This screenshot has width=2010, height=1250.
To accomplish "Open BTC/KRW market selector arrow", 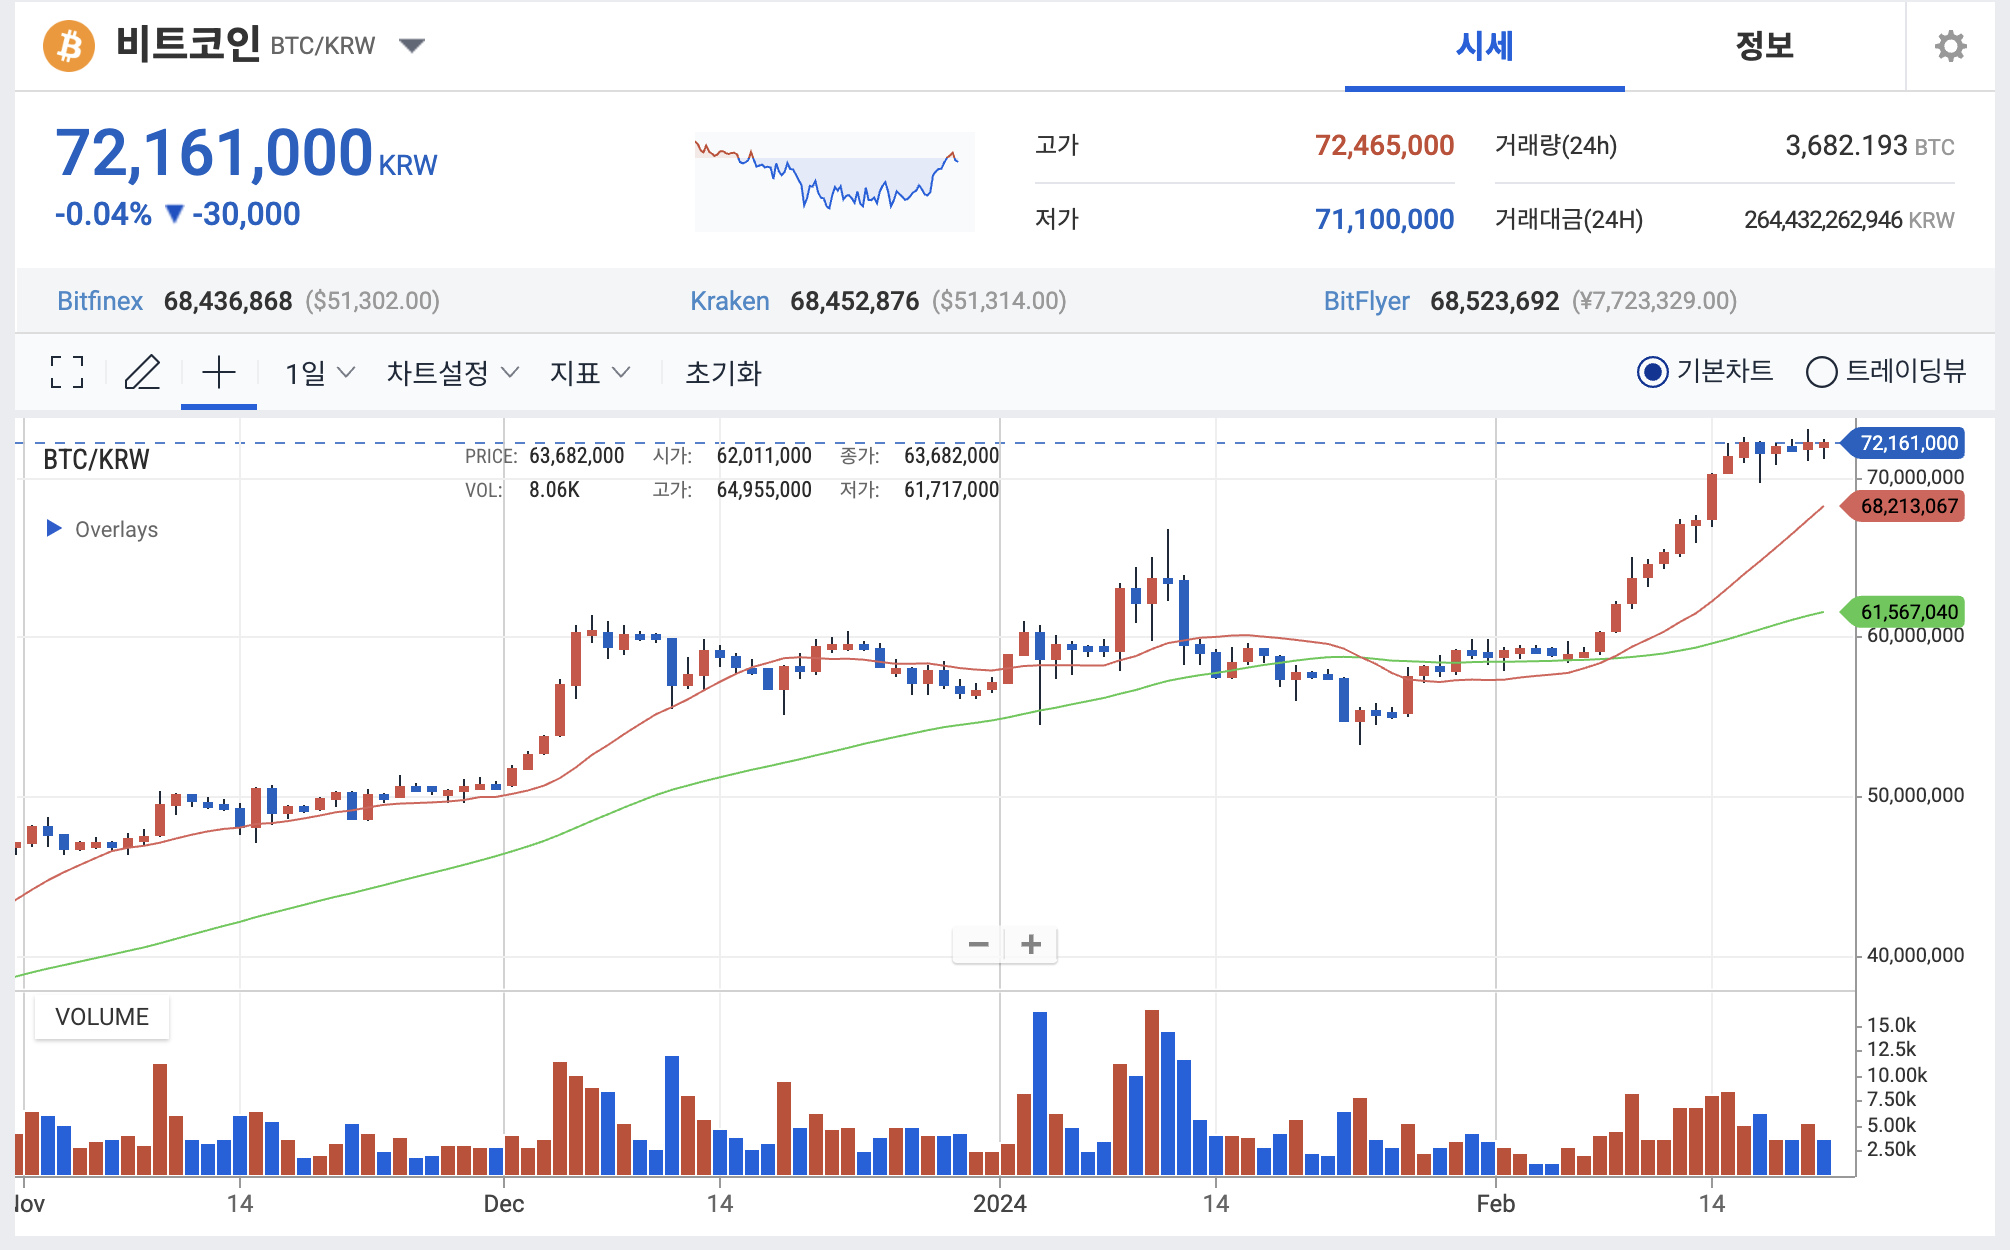I will (411, 45).
